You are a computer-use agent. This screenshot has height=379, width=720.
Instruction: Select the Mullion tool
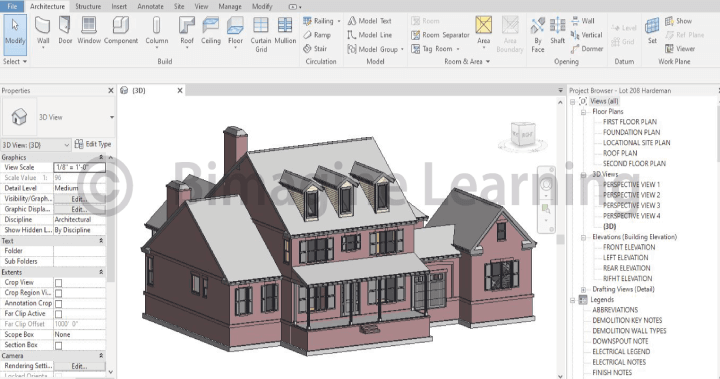click(285, 31)
